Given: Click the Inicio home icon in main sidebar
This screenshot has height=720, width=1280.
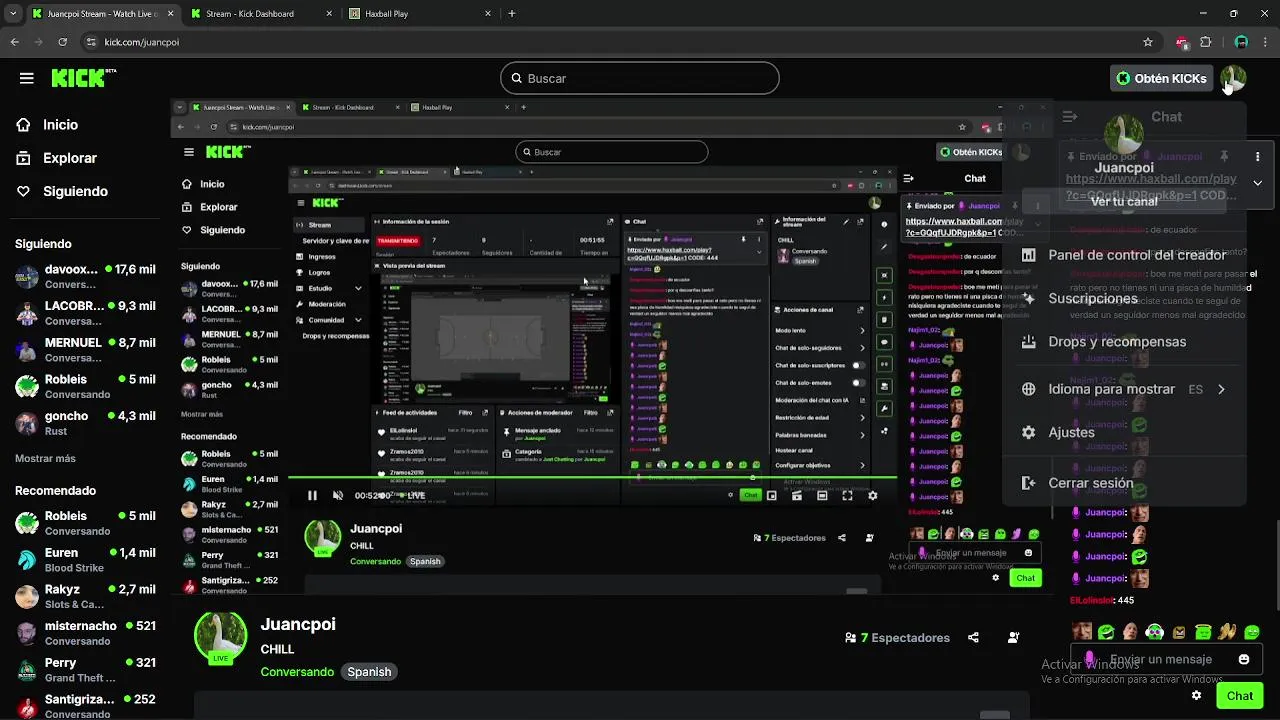Looking at the screenshot, I should point(24,125).
